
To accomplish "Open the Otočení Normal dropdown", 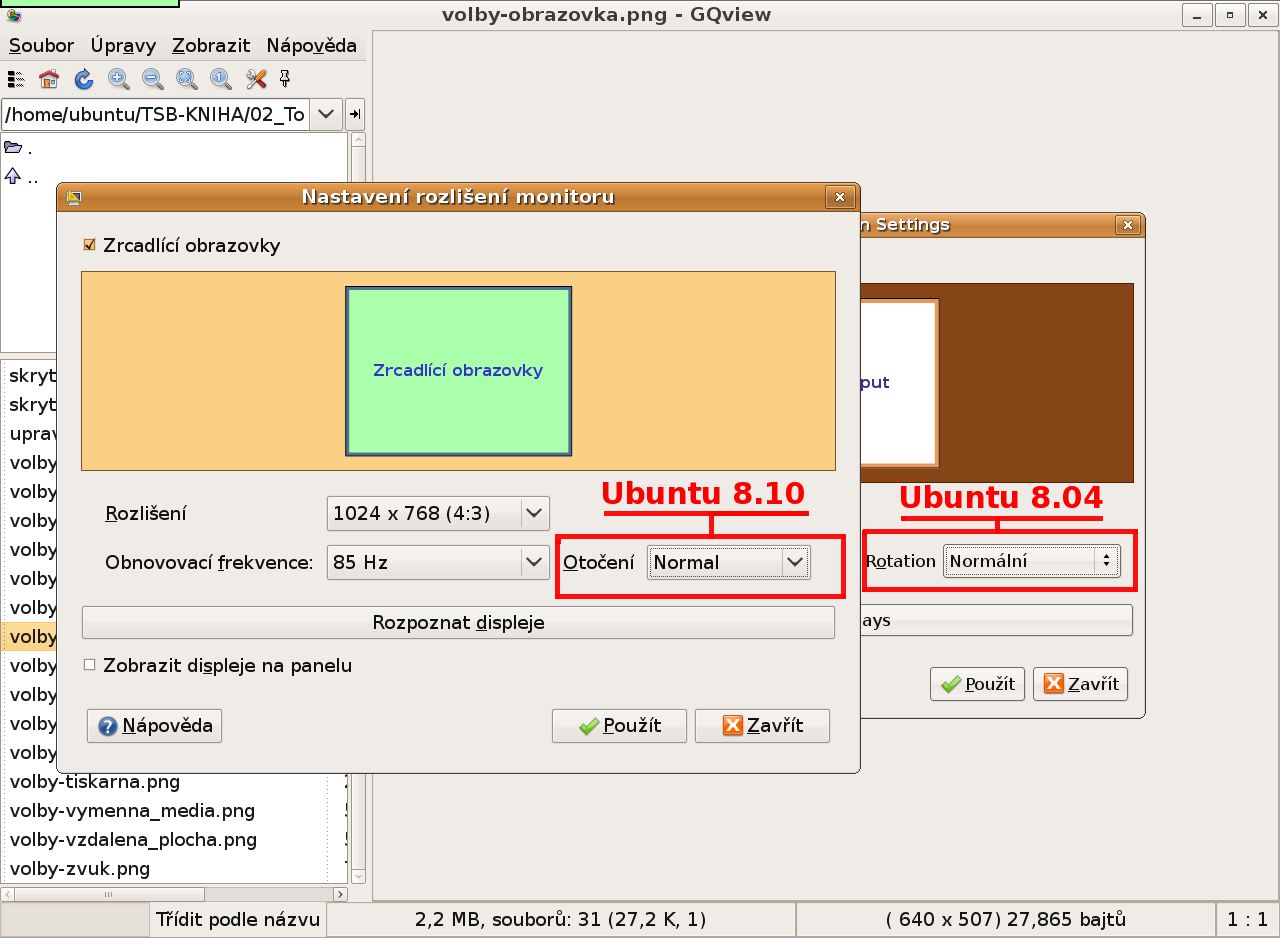I will [728, 562].
